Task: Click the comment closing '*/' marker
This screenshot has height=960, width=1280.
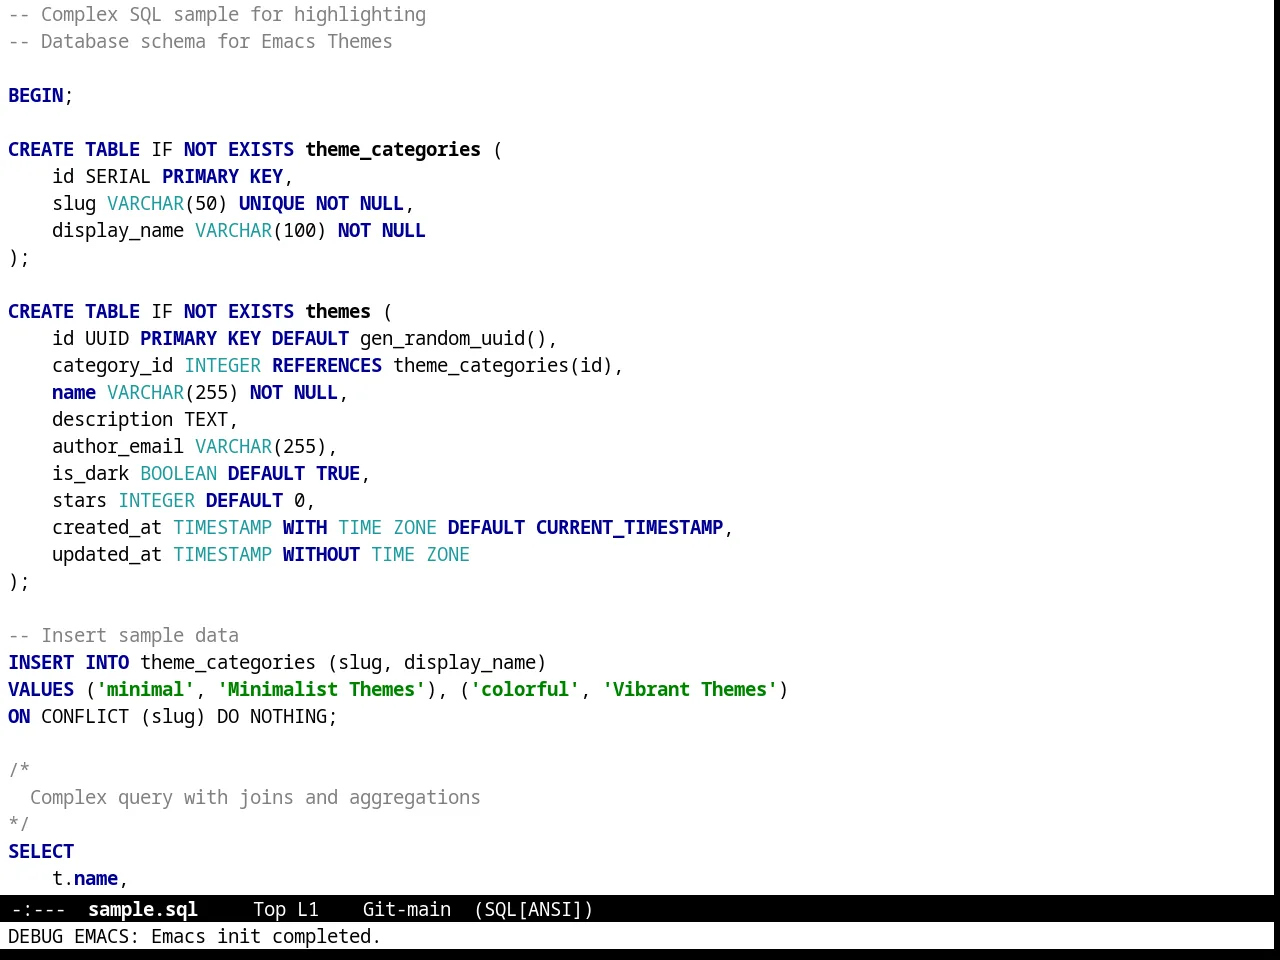Action: (19, 824)
